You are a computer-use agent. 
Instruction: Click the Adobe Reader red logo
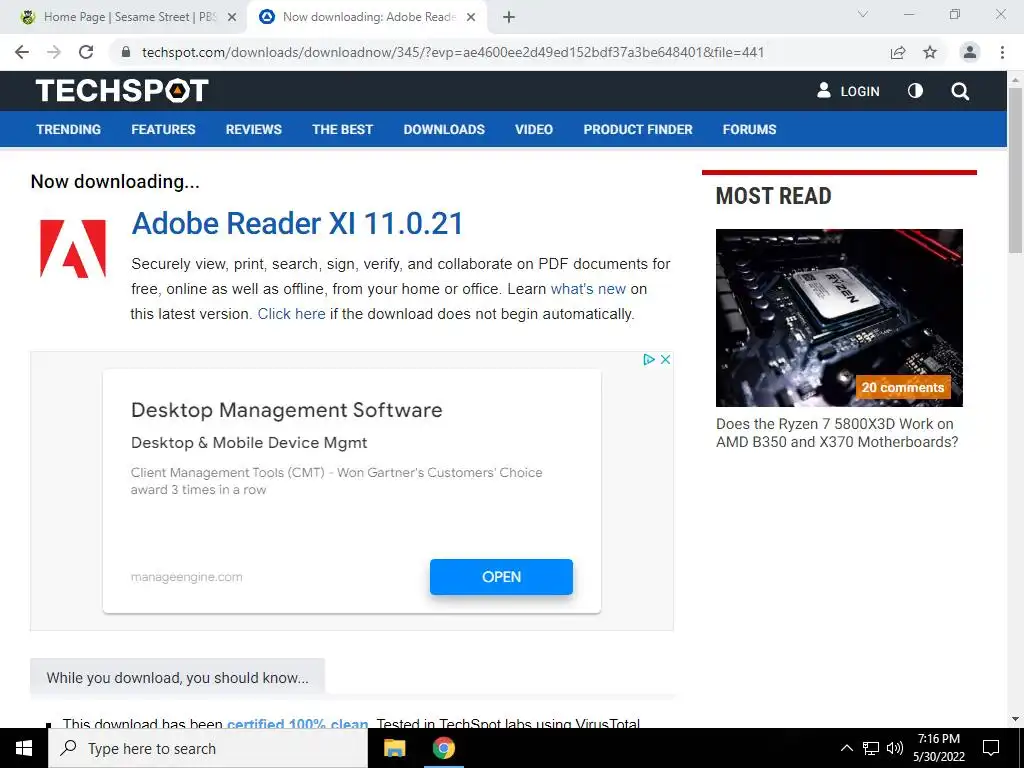(x=72, y=249)
